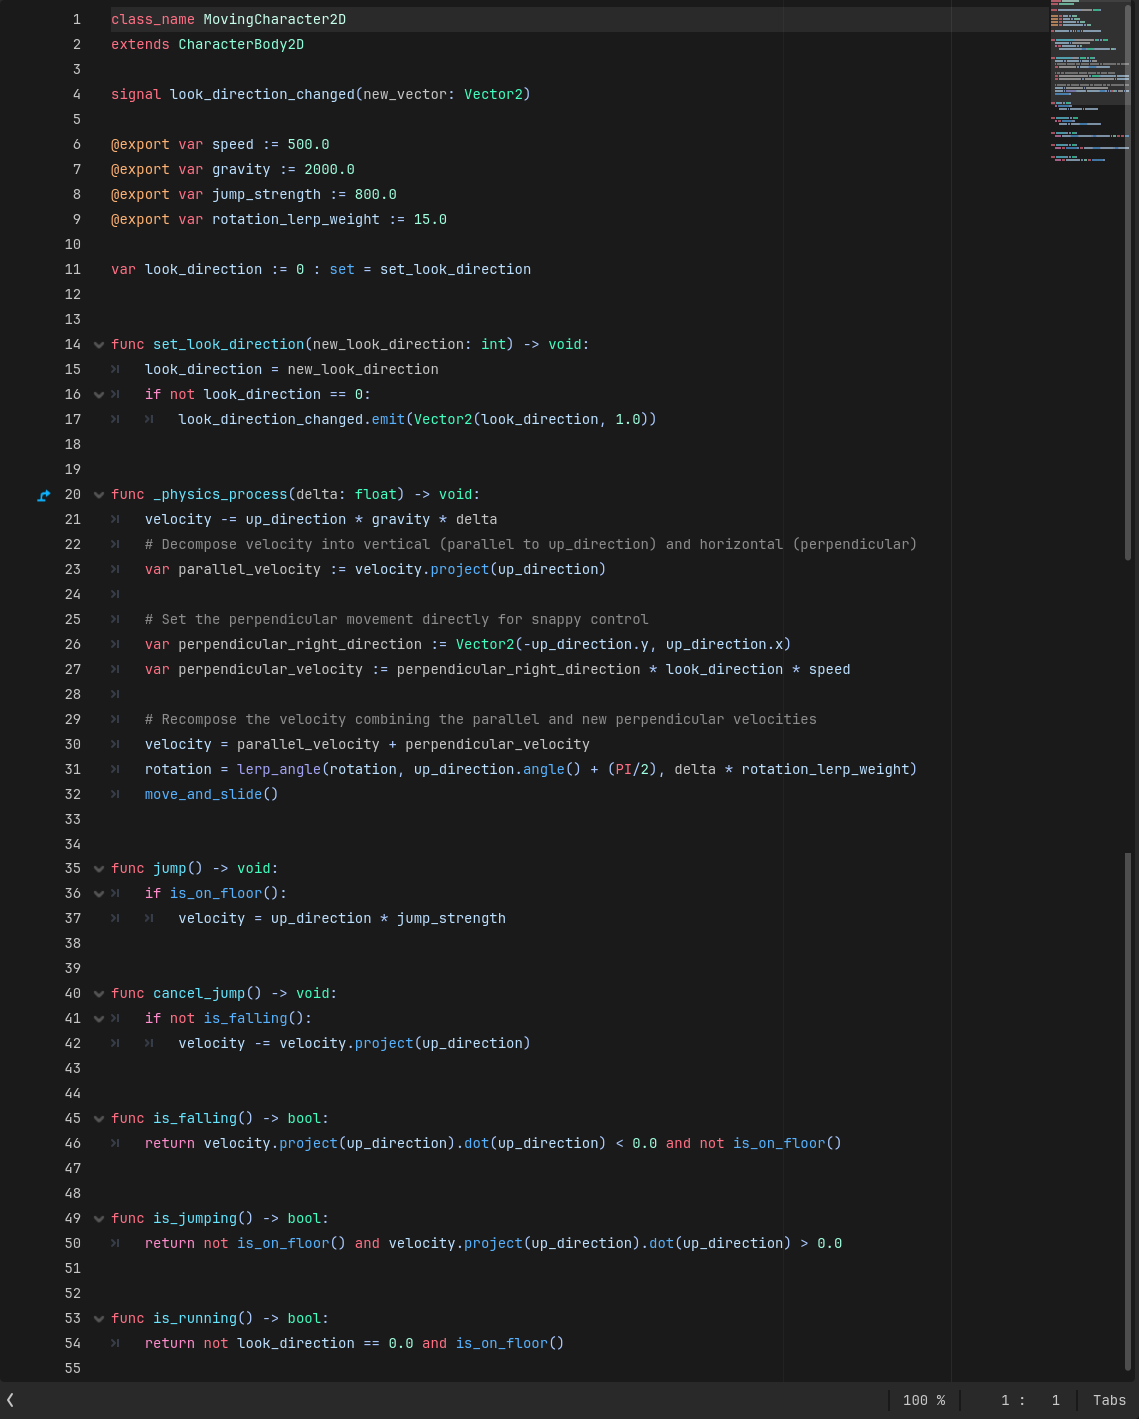Click the PI constant on line 31
This screenshot has width=1139, height=1419.
[x=624, y=769]
